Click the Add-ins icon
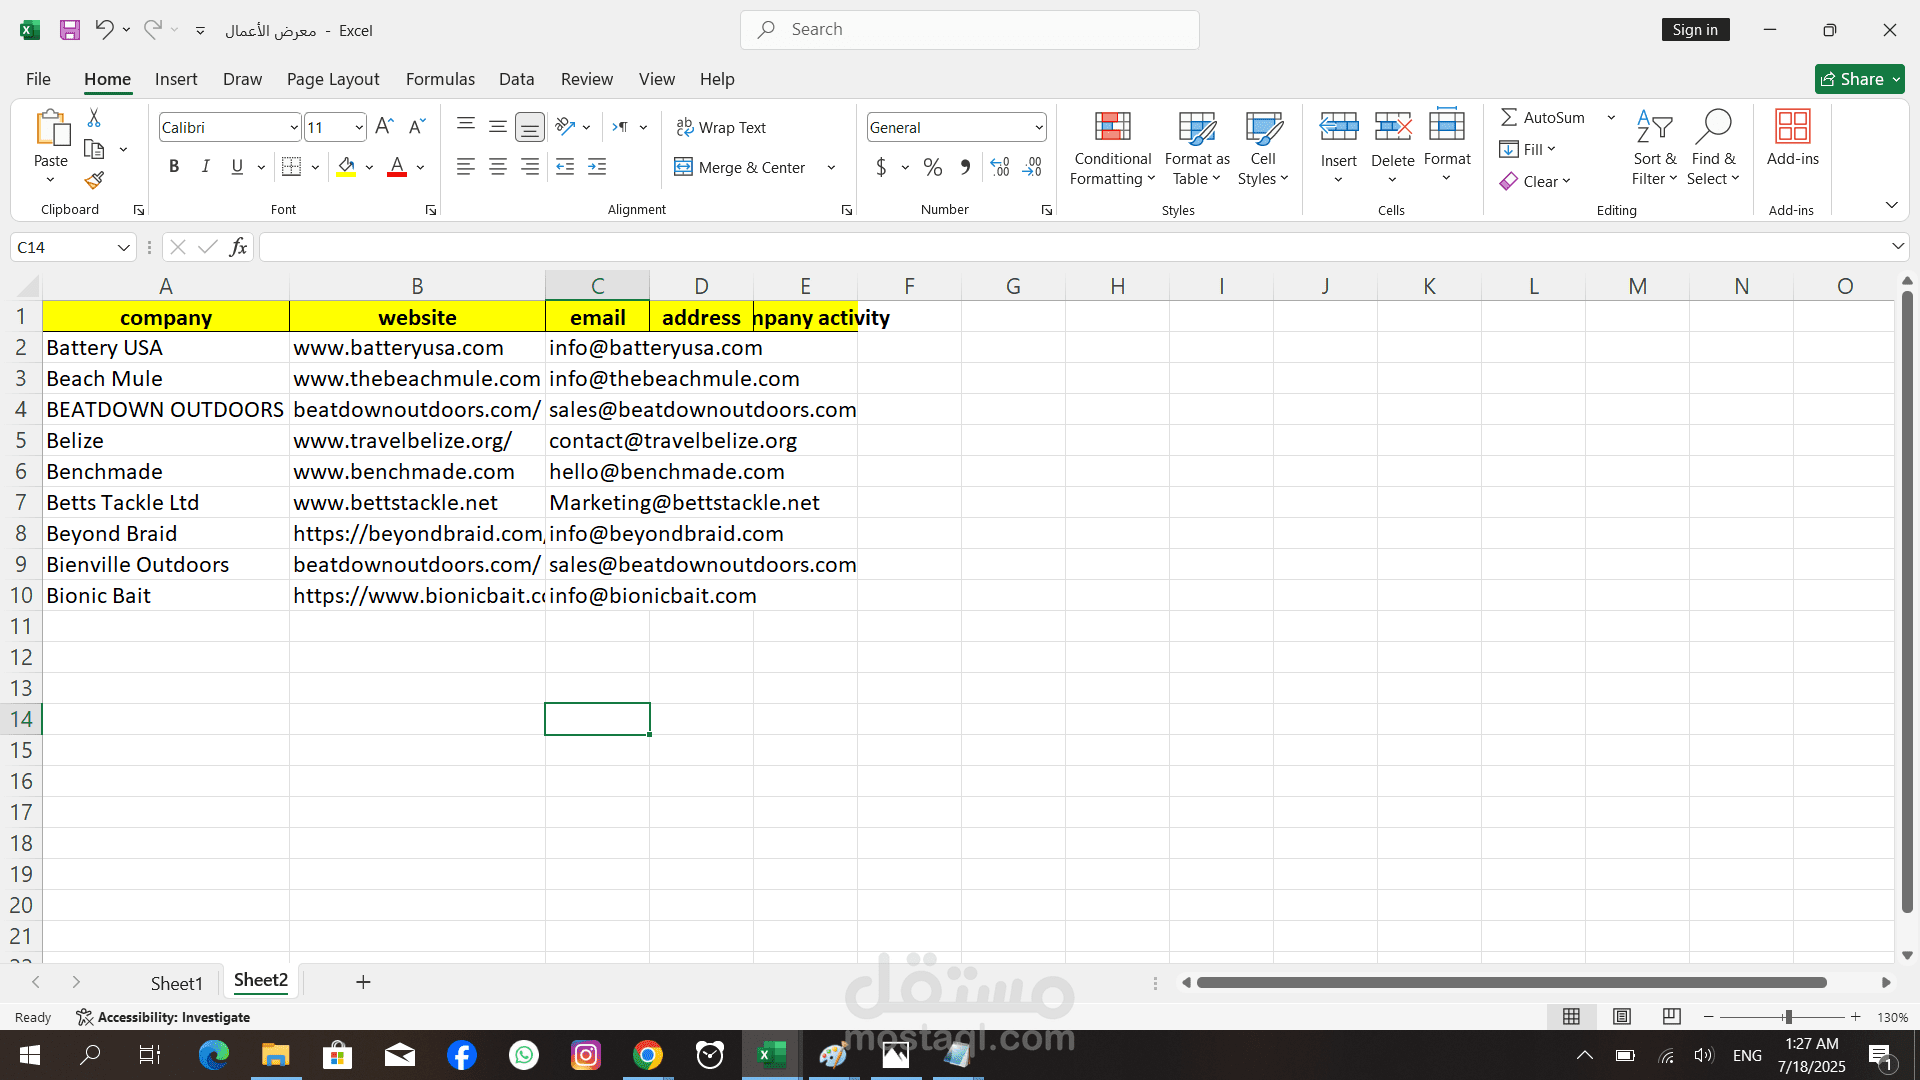This screenshot has width=1920, height=1080. click(1793, 127)
